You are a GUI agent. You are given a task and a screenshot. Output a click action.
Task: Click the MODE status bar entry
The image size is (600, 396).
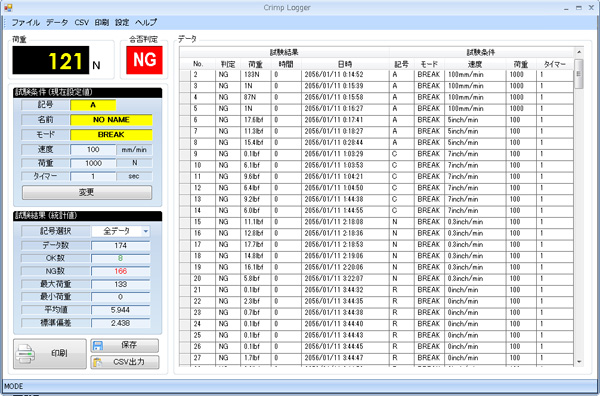point(14,386)
